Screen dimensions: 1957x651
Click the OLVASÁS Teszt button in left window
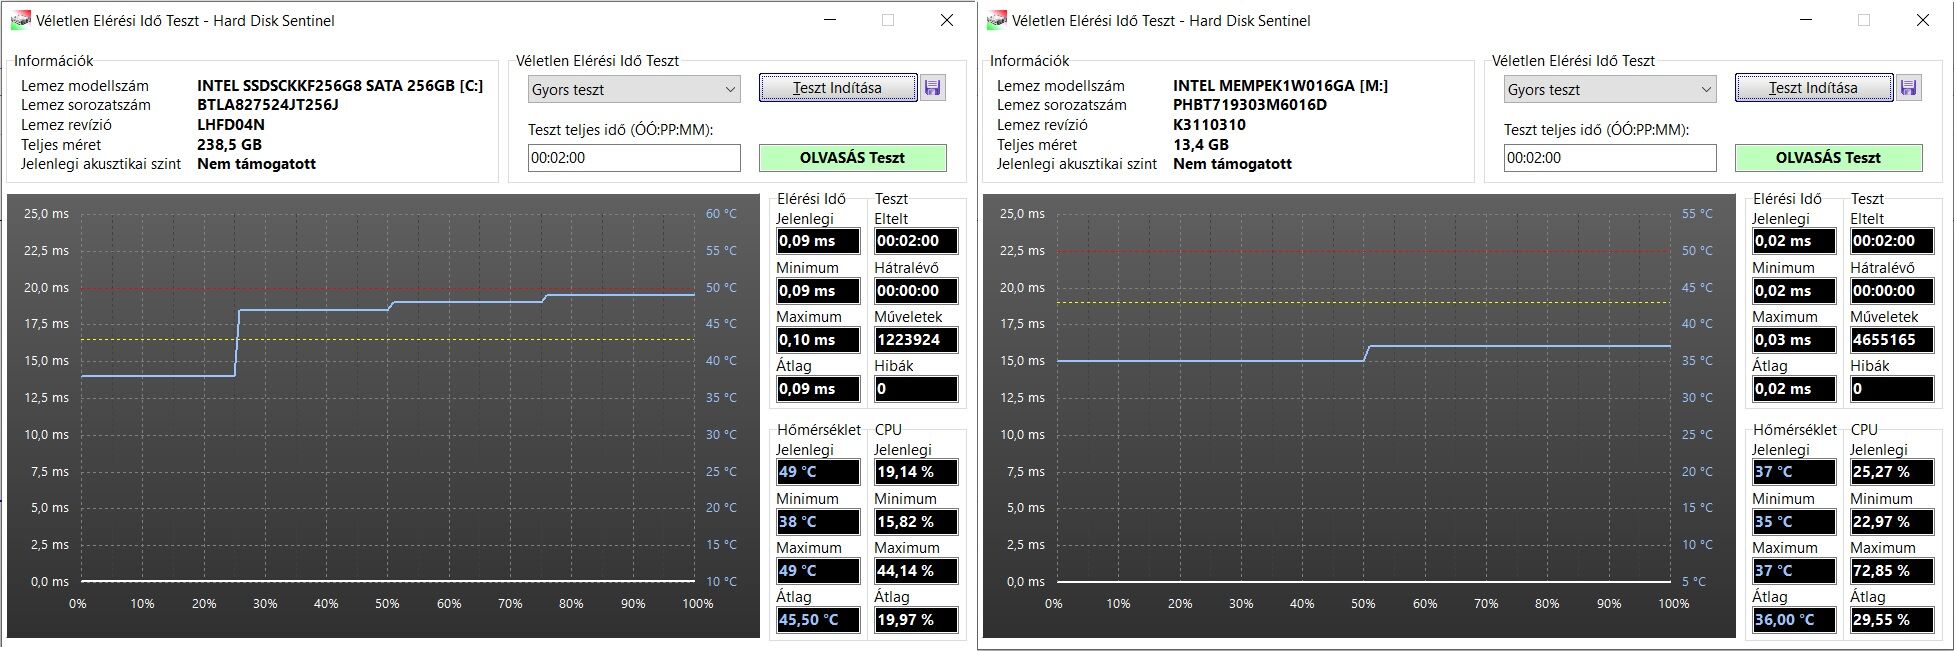point(852,158)
